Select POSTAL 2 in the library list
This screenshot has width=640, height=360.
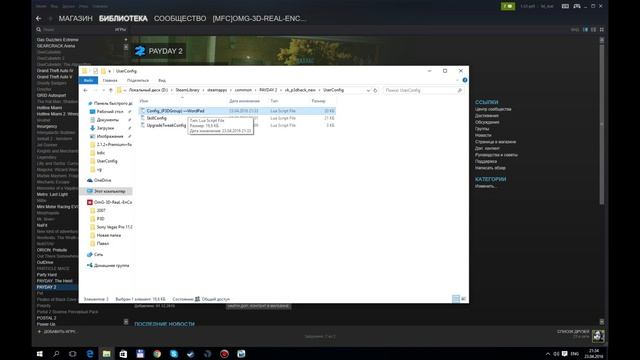click(47, 318)
